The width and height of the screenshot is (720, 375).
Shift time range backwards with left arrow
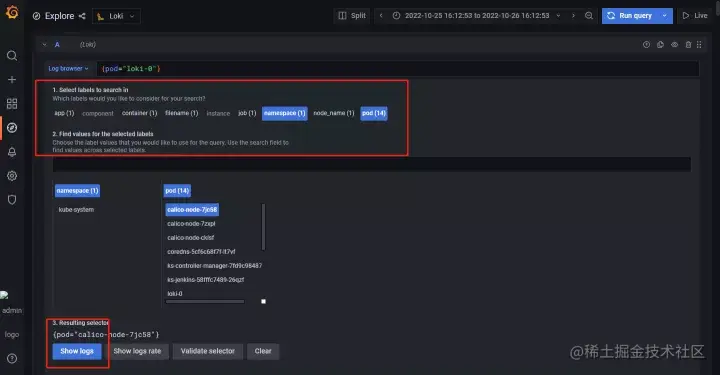click(x=381, y=16)
